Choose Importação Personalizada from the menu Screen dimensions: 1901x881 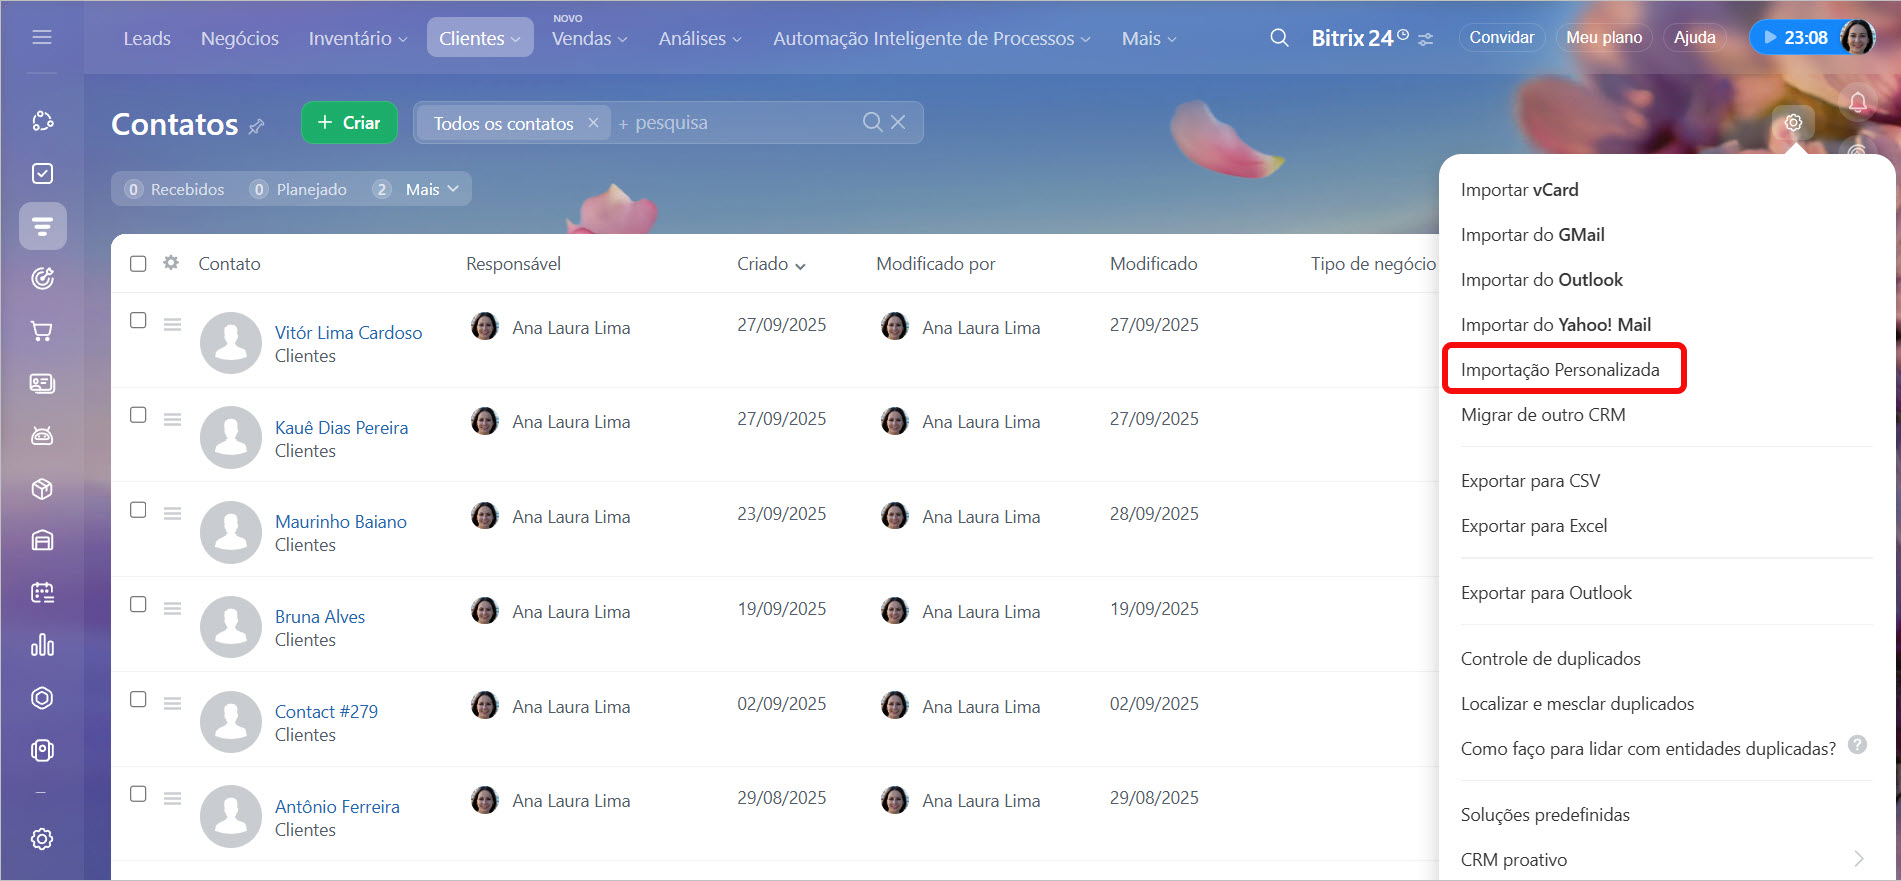pyautogui.click(x=1559, y=370)
